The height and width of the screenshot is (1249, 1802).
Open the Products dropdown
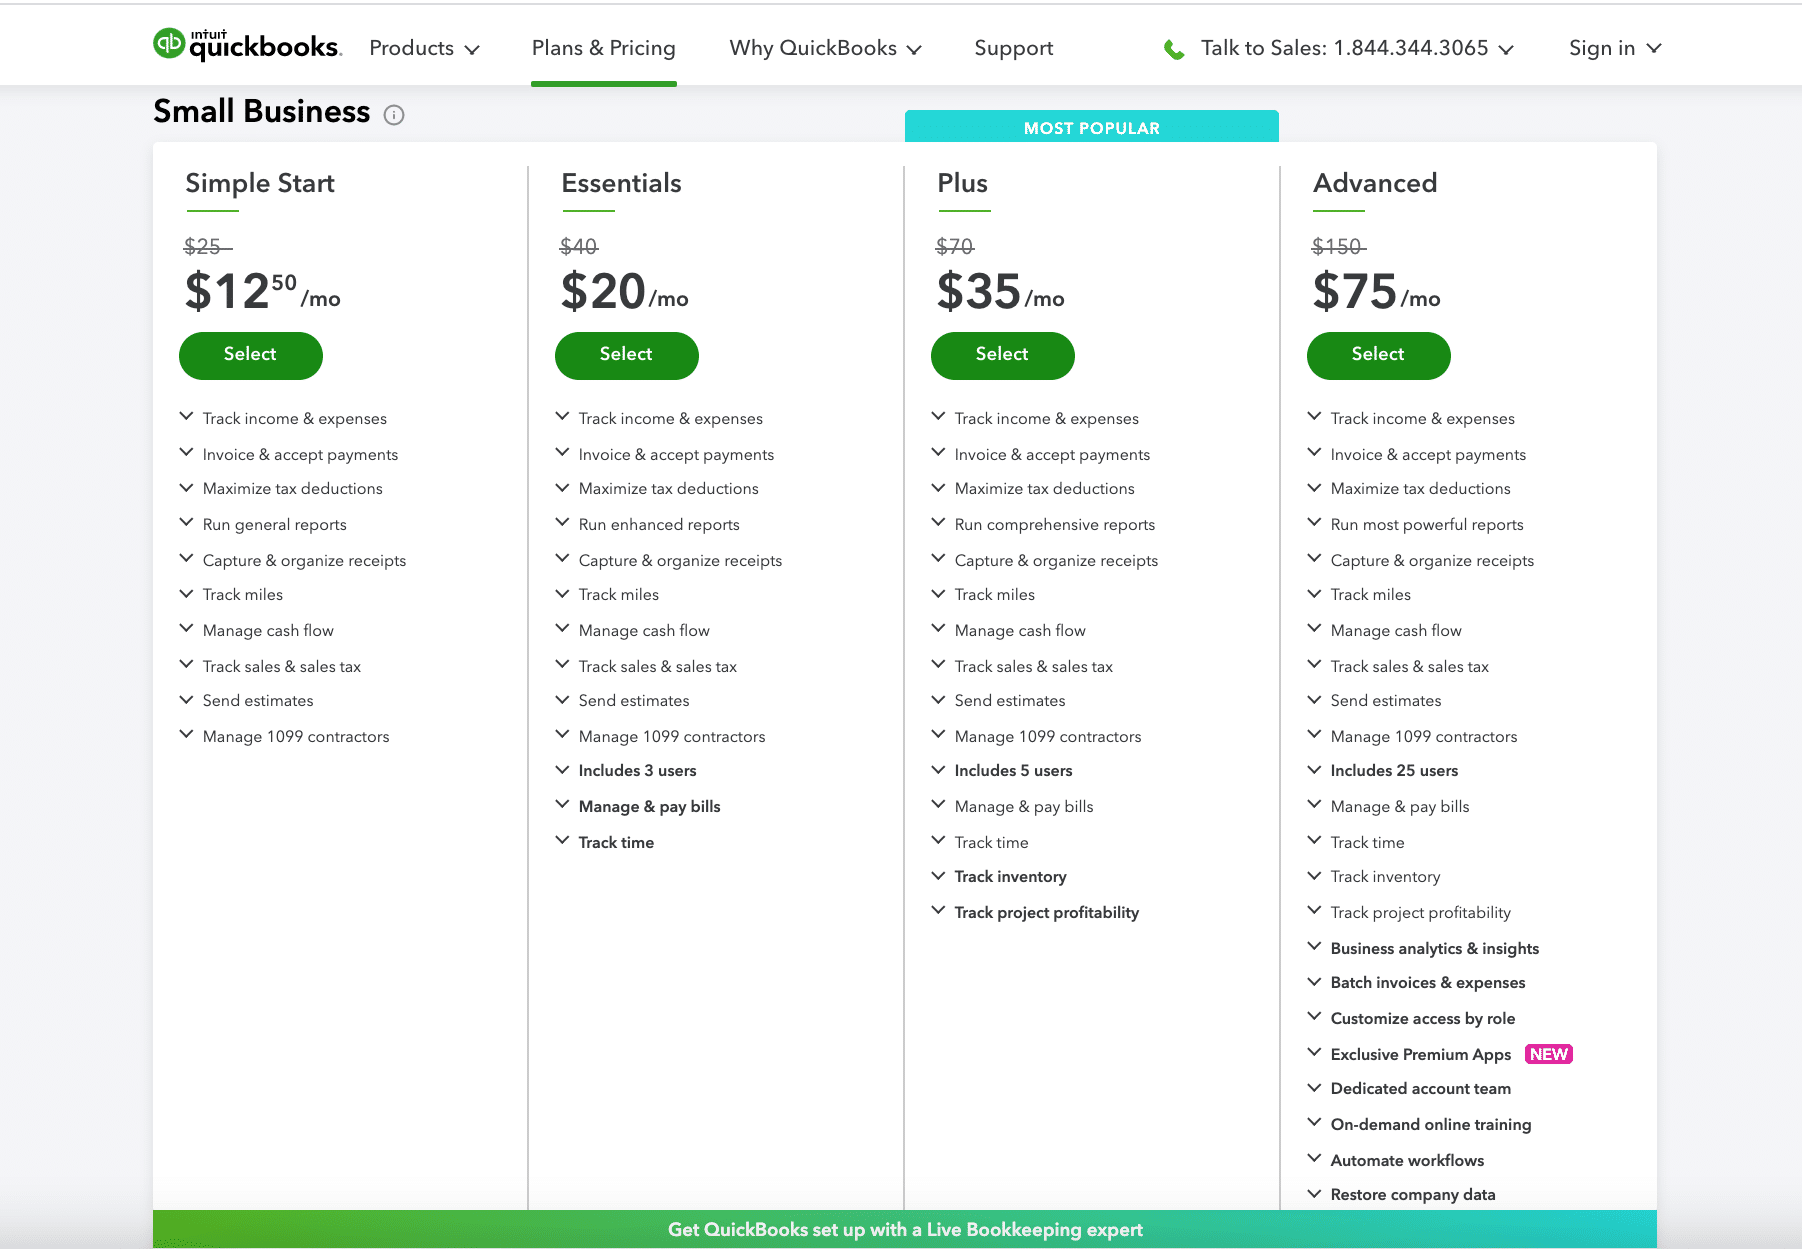tap(424, 47)
